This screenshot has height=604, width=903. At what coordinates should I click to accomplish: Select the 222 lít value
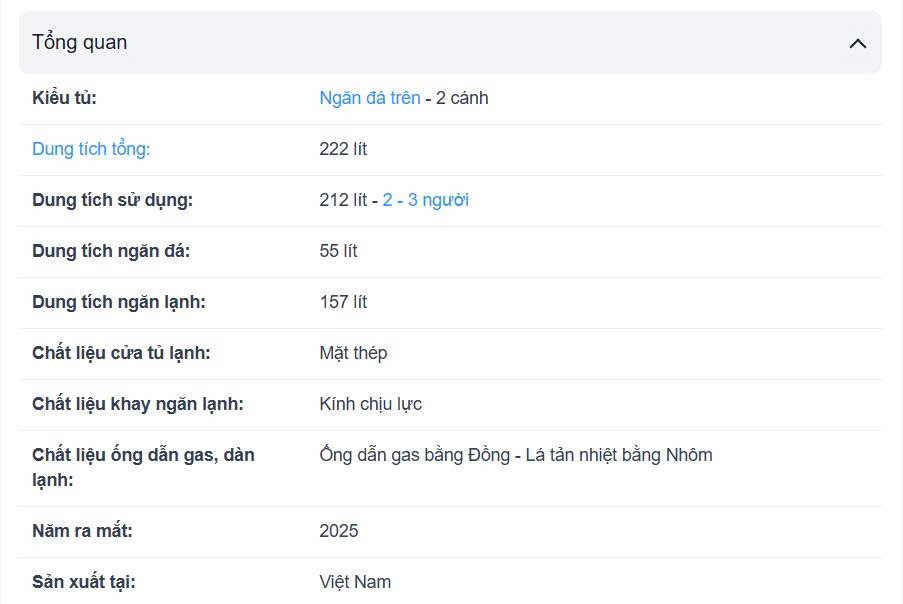pyautogui.click(x=343, y=149)
